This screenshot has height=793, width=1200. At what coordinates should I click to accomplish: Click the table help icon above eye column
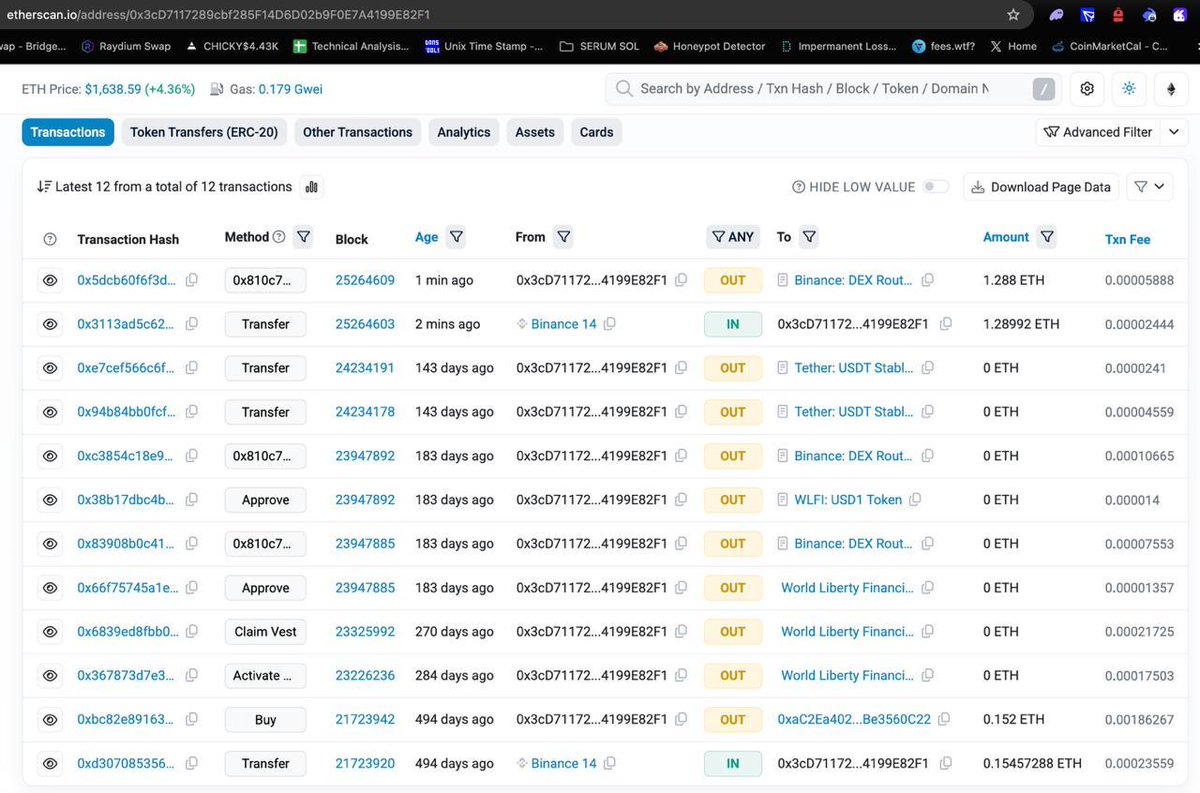point(50,239)
